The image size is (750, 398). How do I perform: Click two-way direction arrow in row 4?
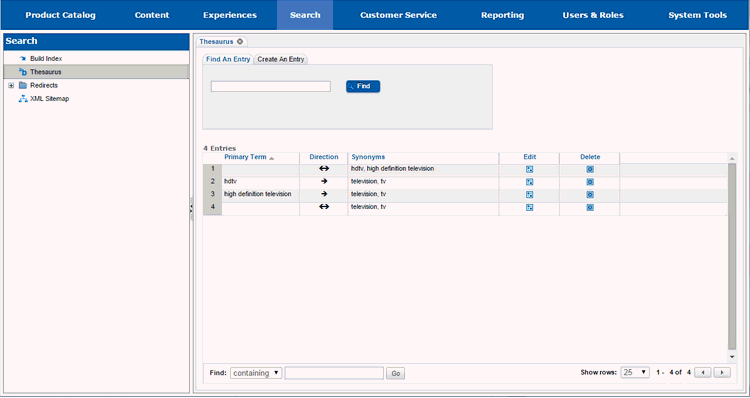(x=324, y=207)
